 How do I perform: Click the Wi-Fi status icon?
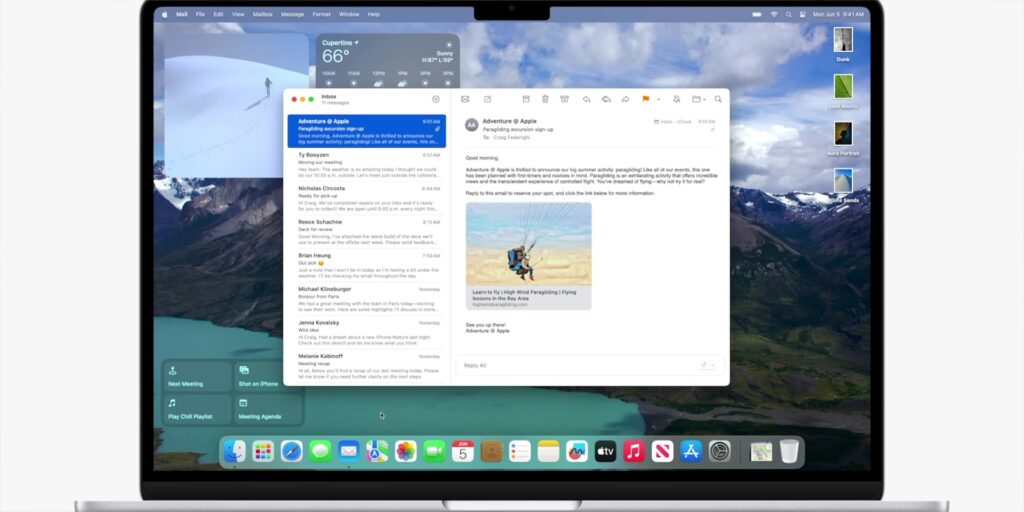click(774, 14)
